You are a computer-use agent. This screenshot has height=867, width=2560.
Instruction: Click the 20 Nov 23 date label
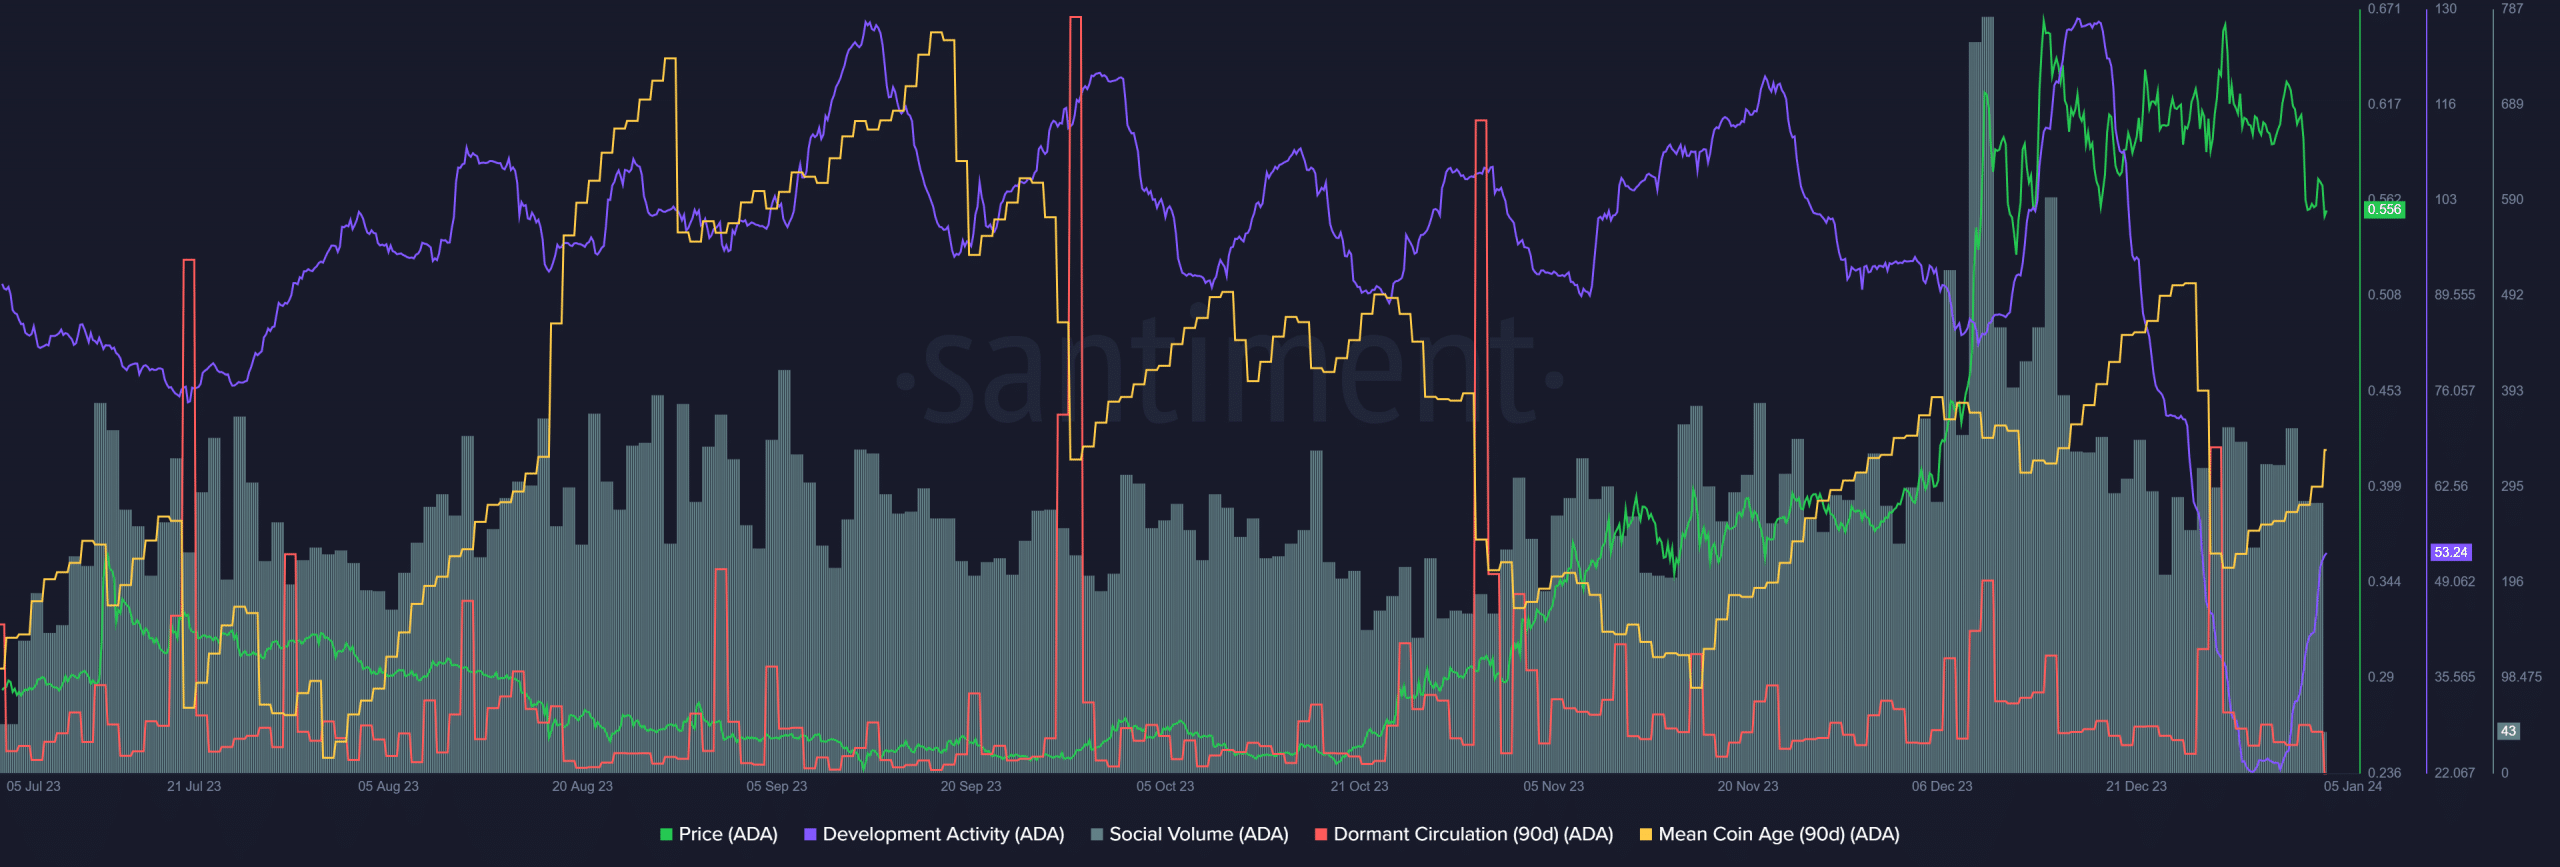(1748, 786)
